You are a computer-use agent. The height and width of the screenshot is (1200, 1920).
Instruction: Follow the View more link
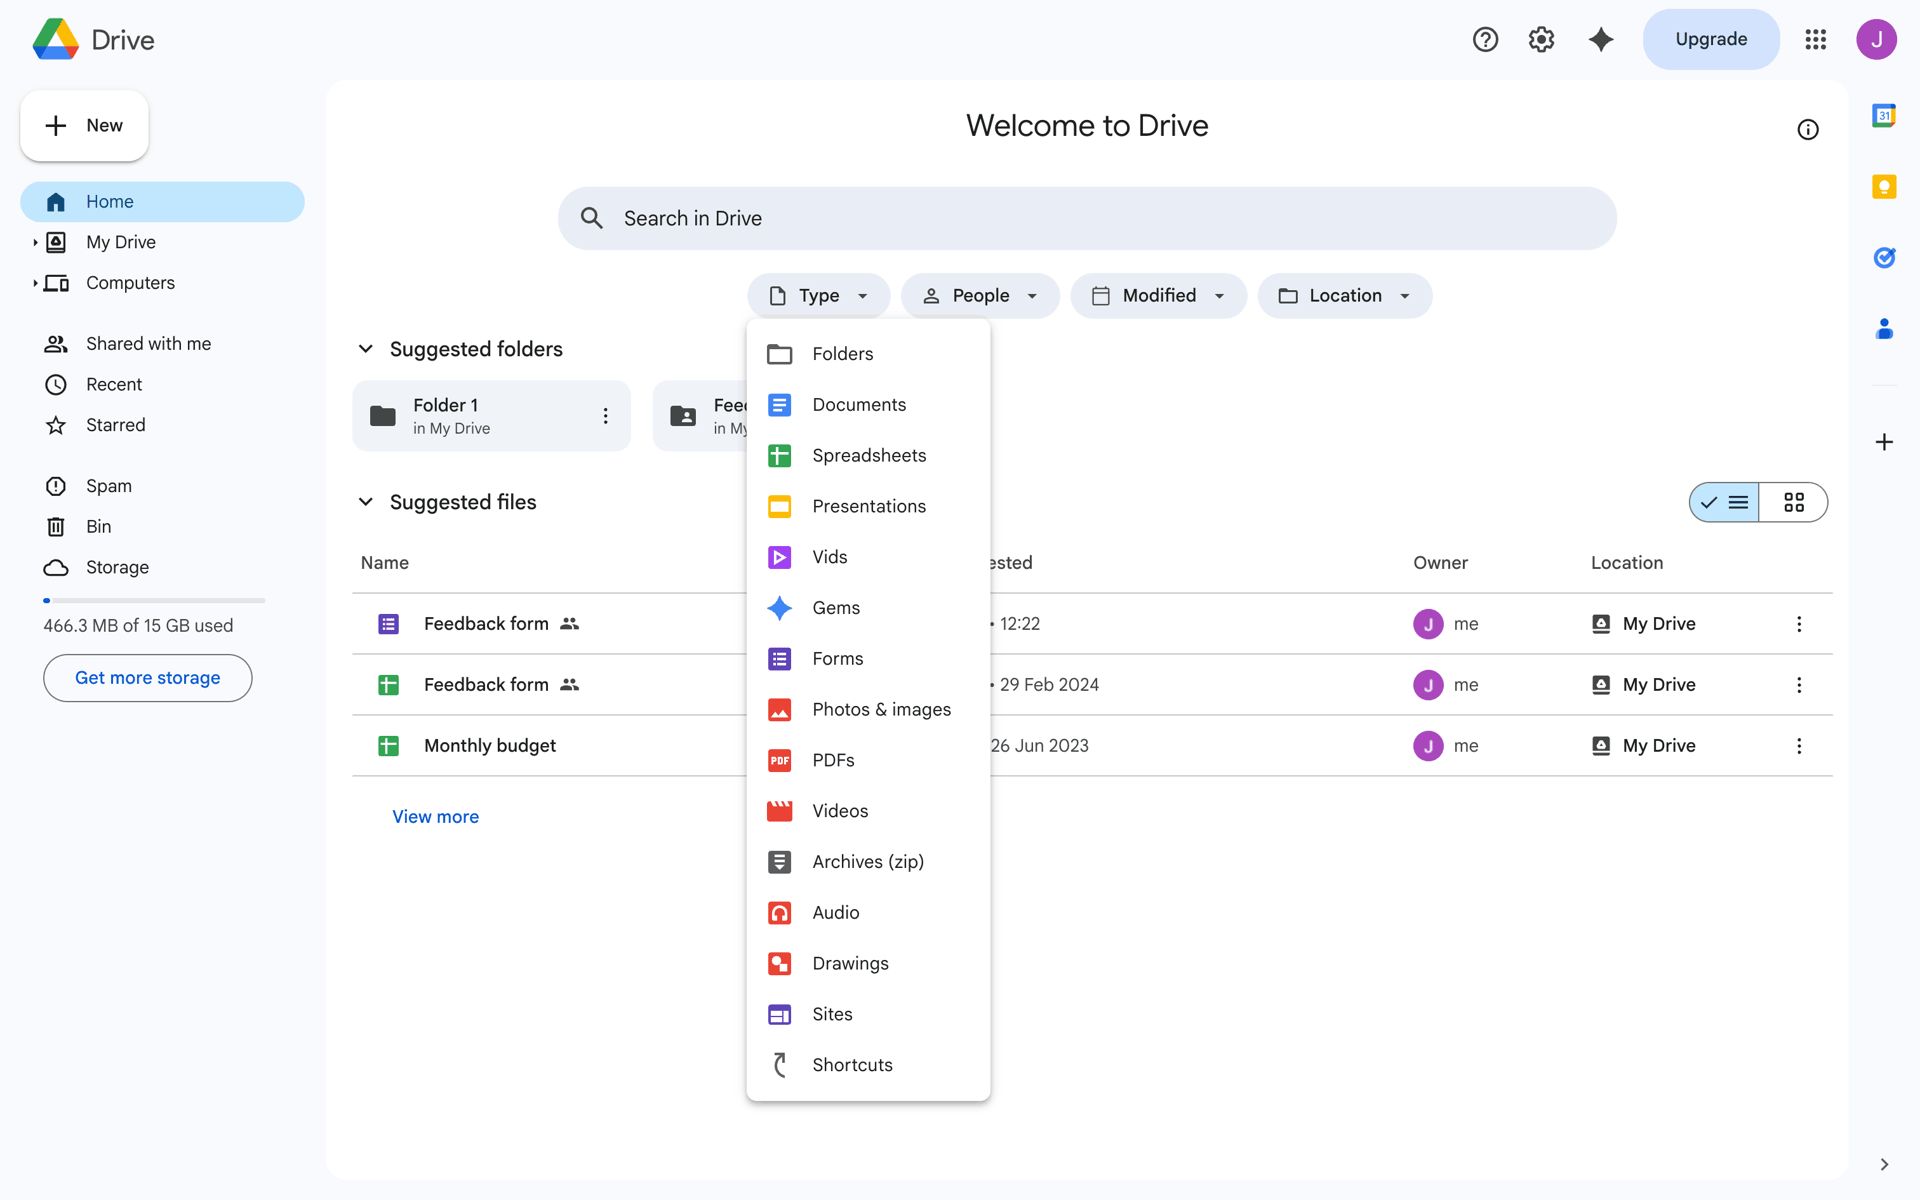(x=435, y=817)
